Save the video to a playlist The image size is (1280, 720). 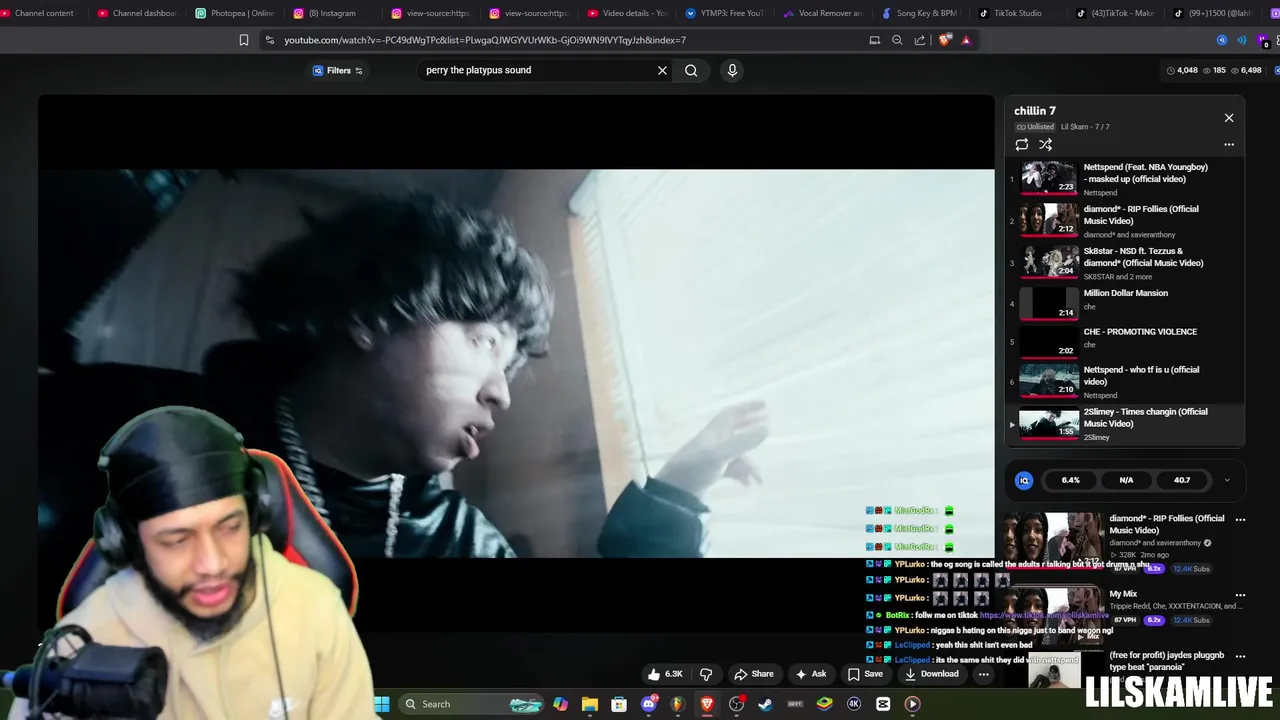865,674
